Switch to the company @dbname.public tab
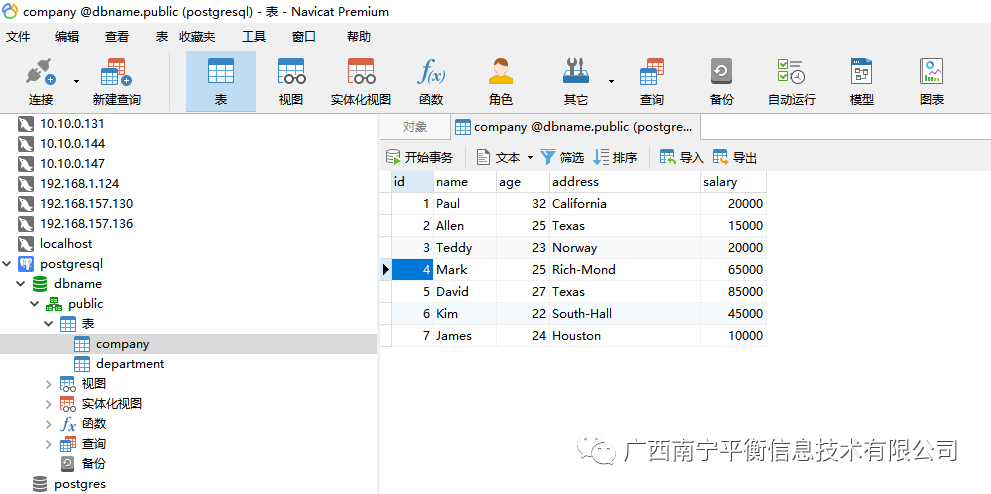 pos(575,127)
